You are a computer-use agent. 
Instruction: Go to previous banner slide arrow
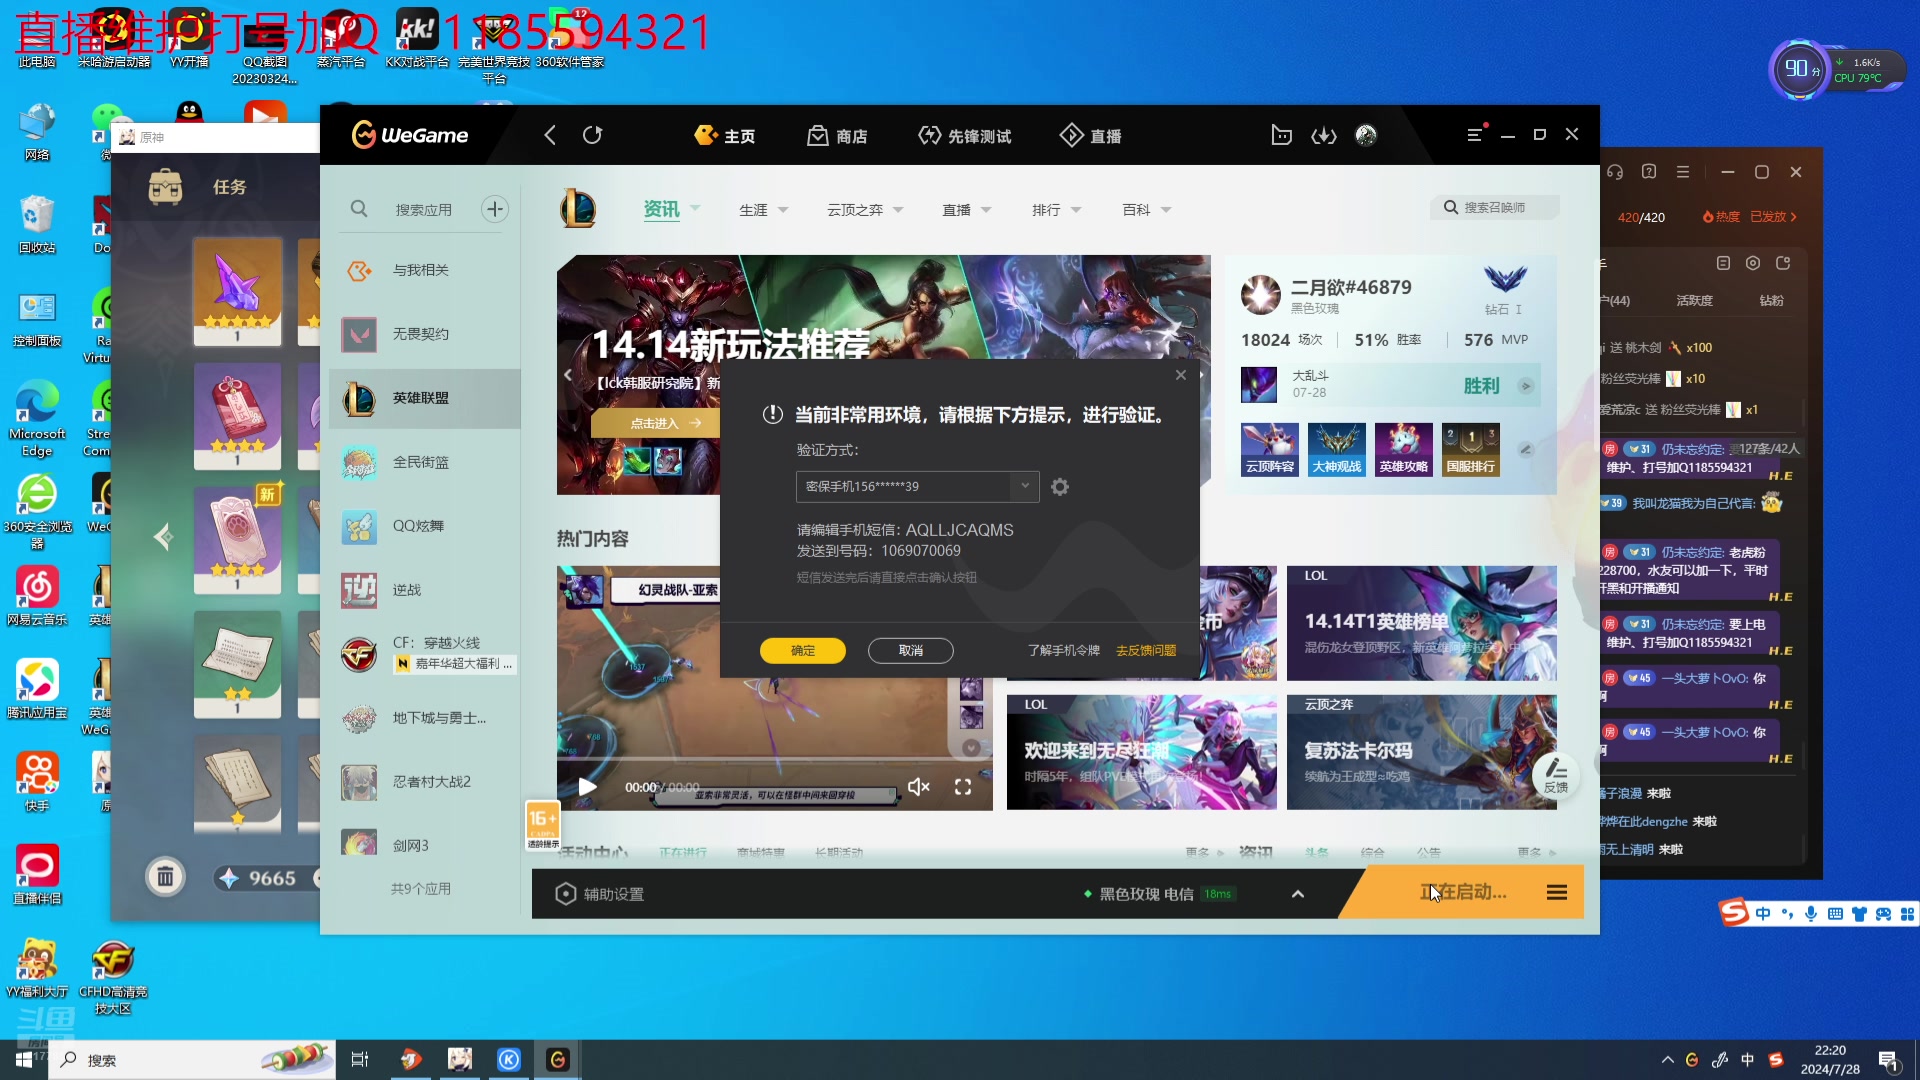coord(568,375)
